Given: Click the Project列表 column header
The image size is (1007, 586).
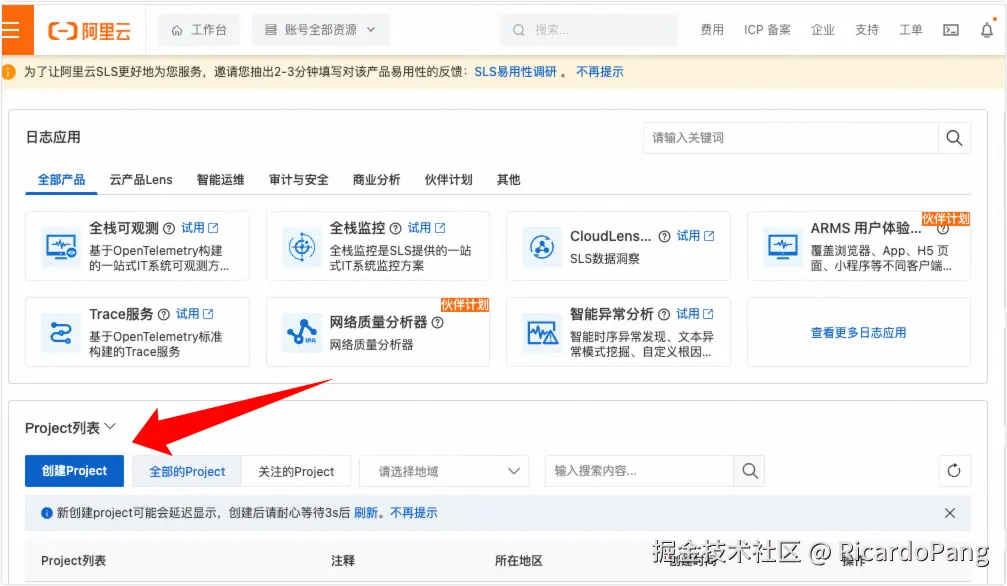Looking at the screenshot, I should pos(73,561).
